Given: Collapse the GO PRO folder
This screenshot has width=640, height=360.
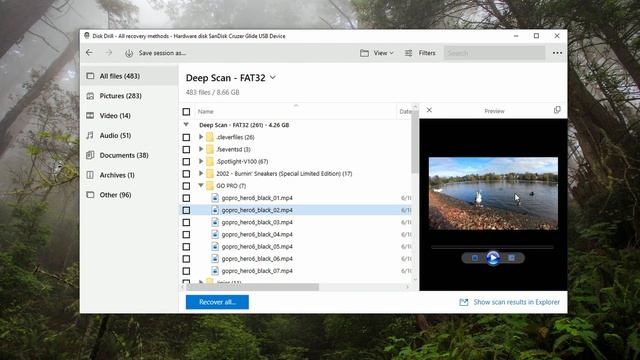Looking at the screenshot, I should click(x=201, y=185).
